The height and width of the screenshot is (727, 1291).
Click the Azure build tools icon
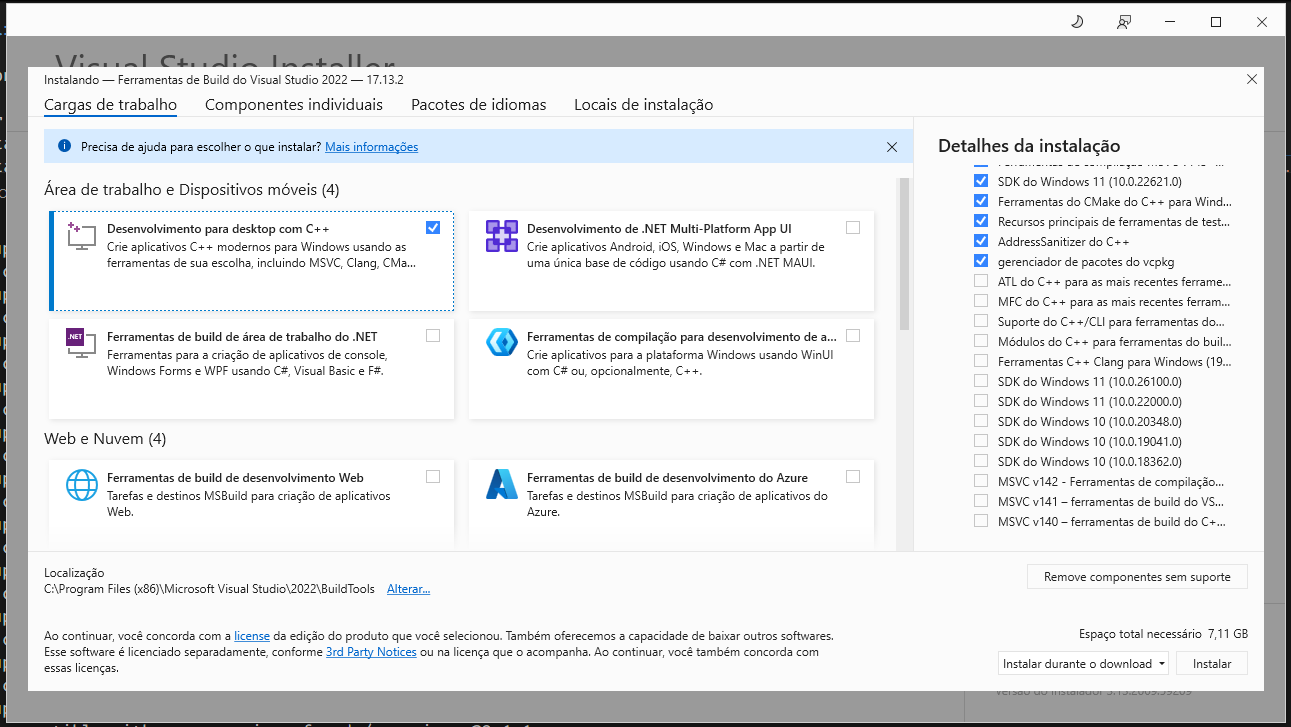[500, 484]
